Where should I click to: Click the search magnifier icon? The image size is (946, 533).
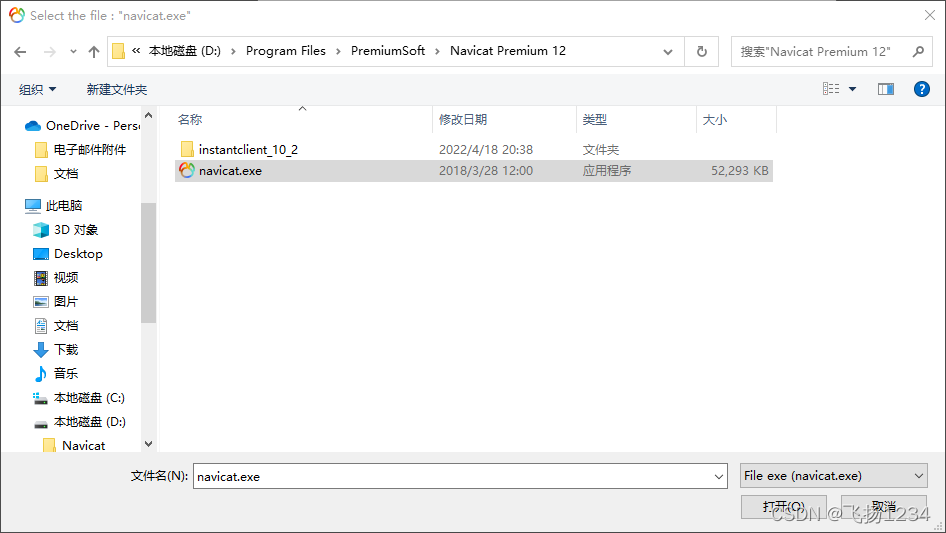pos(918,52)
